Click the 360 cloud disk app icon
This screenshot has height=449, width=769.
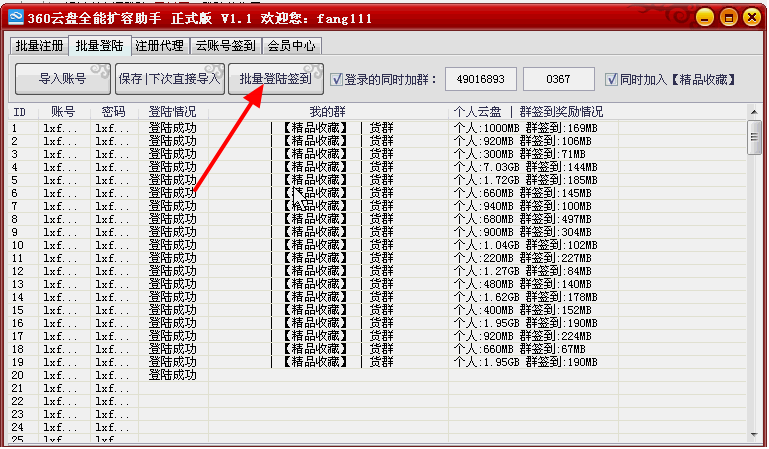pyautogui.click(x=15, y=17)
